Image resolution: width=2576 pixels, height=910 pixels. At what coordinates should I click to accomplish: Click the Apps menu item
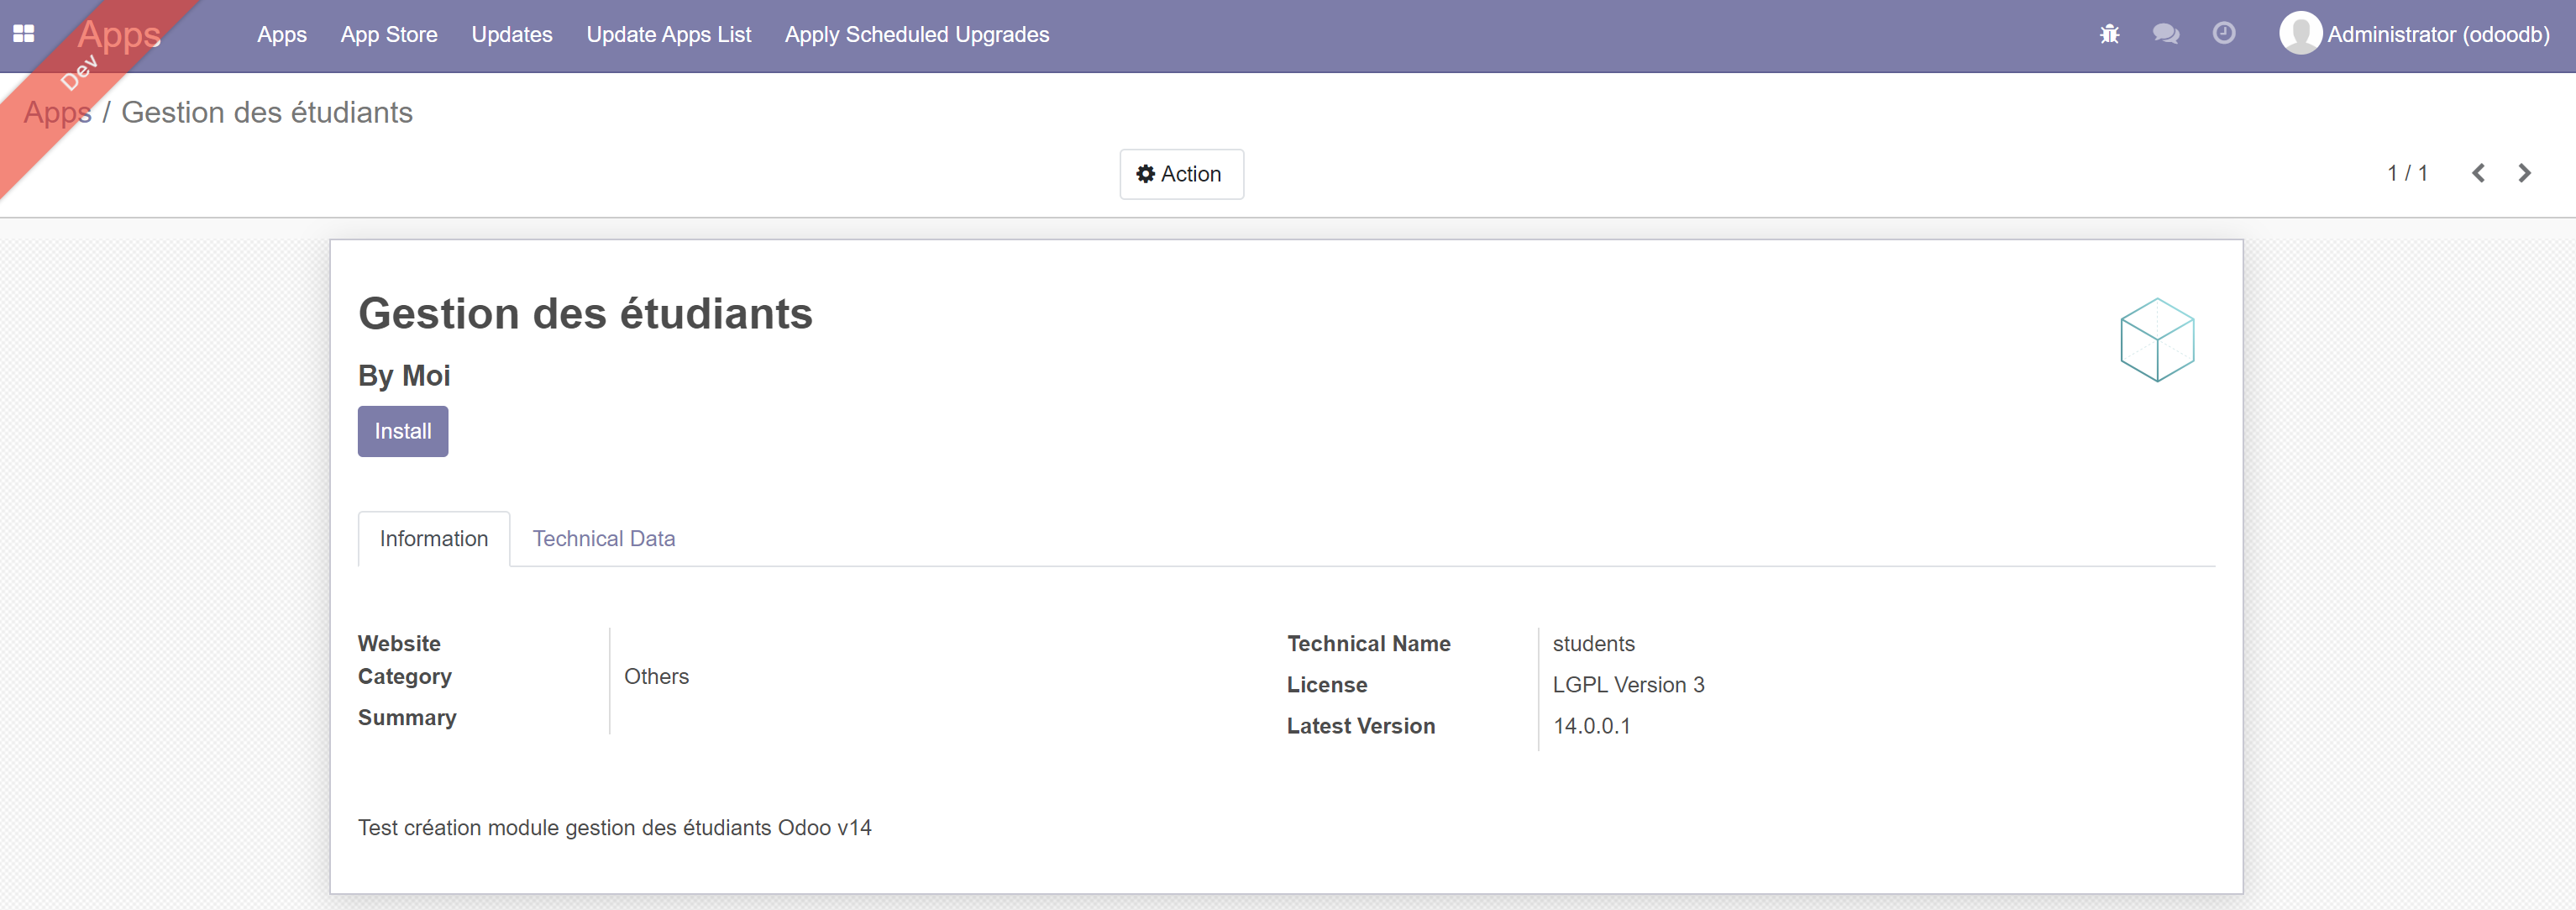coord(281,34)
